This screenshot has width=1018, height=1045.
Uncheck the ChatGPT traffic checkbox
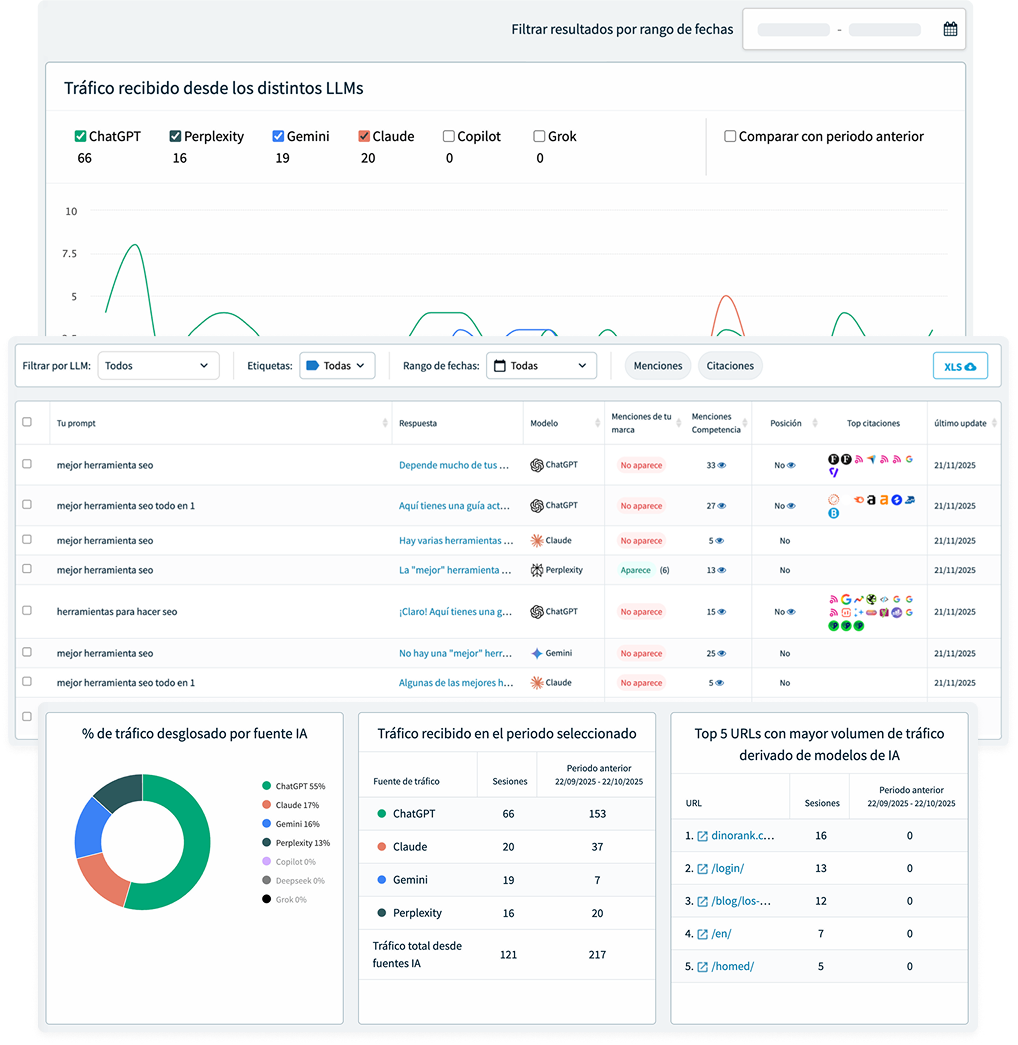pos(81,136)
